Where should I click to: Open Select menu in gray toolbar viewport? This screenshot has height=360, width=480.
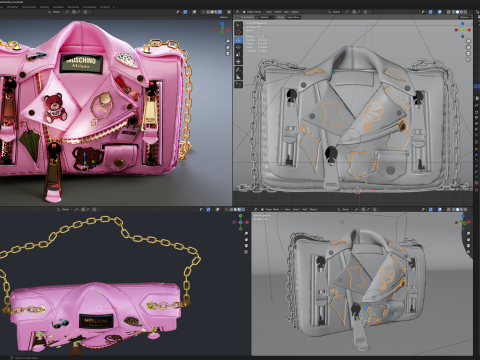tap(278, 12)
